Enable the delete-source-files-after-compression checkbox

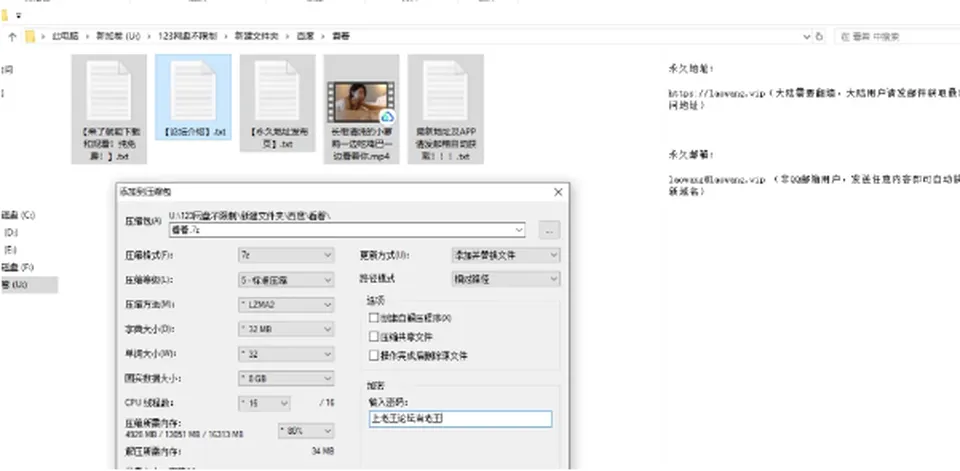pos(374,356)
